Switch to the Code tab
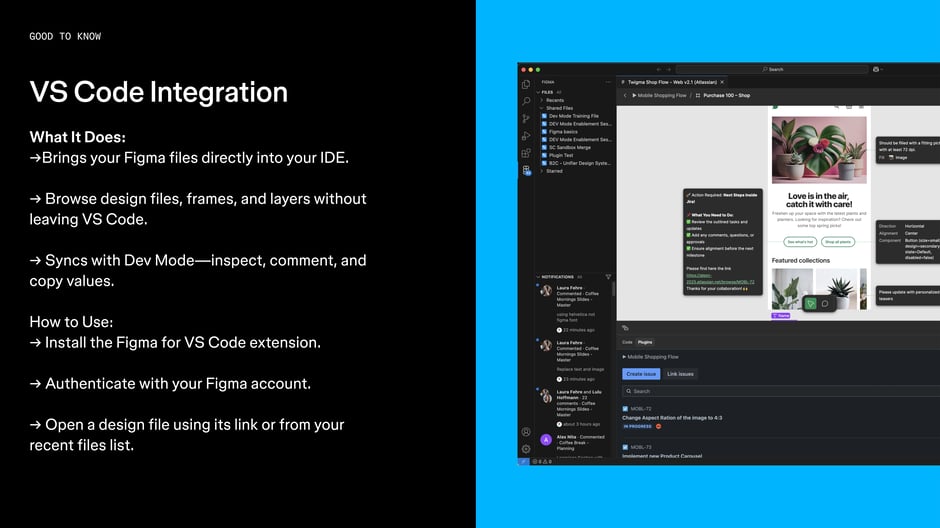Screen dimensions: 940x528 (627, 342)
